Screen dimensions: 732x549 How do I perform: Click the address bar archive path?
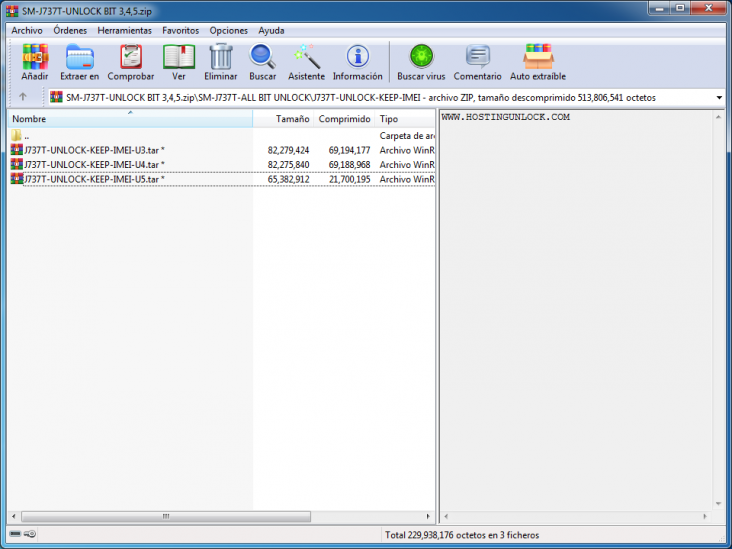[361, 98]
